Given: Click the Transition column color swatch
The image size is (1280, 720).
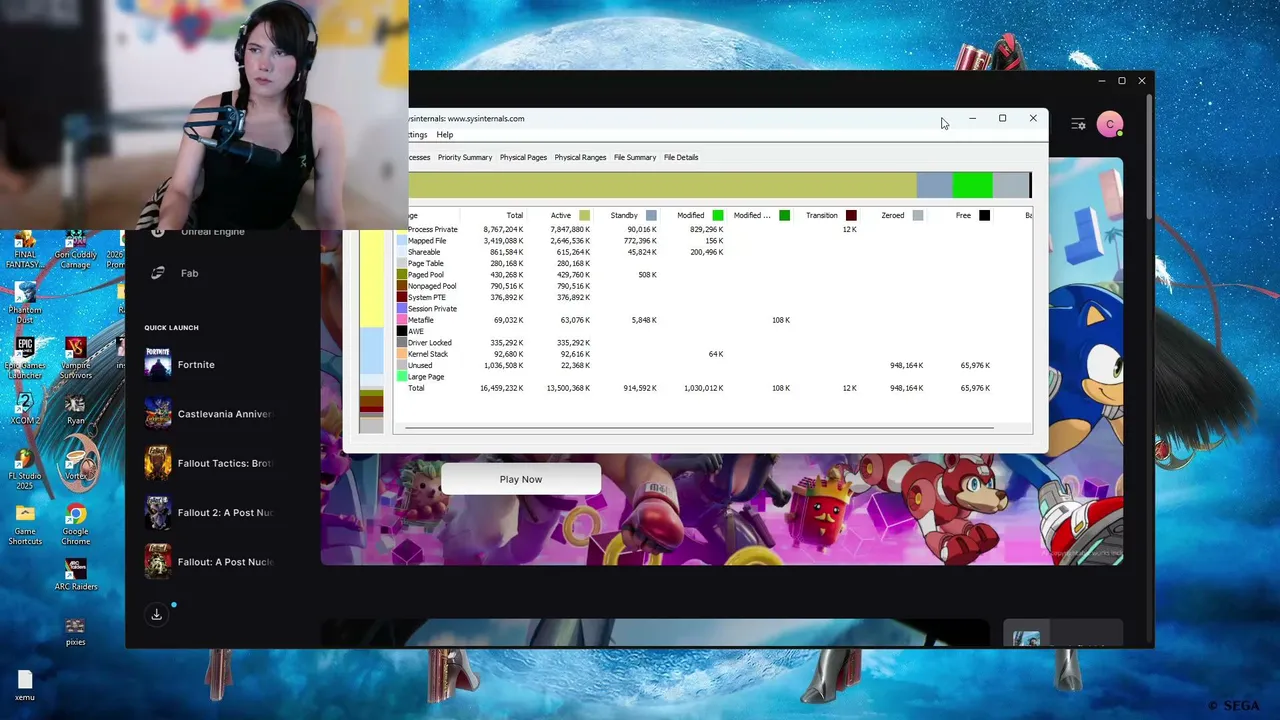Looking at the screenshot, I should pyautogui.click(x=851, y=215).
